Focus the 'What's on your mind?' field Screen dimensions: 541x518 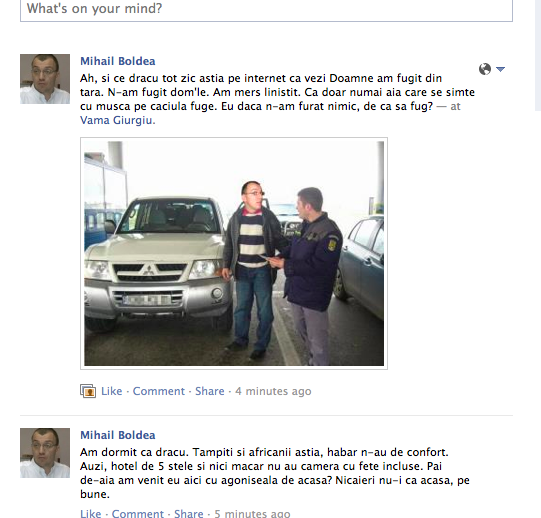tap(266, 10)
